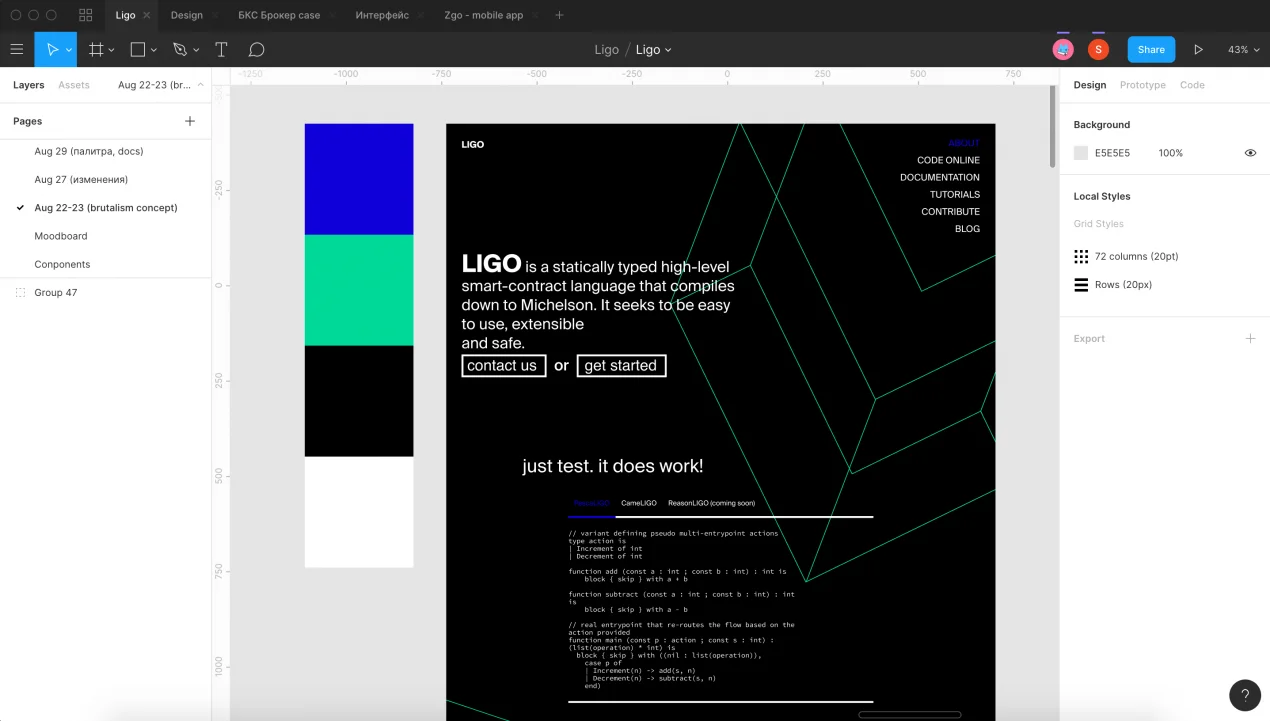Add a new page with plus icon
The height and width of the screenshot is (721, 1270).
point(190,121)
